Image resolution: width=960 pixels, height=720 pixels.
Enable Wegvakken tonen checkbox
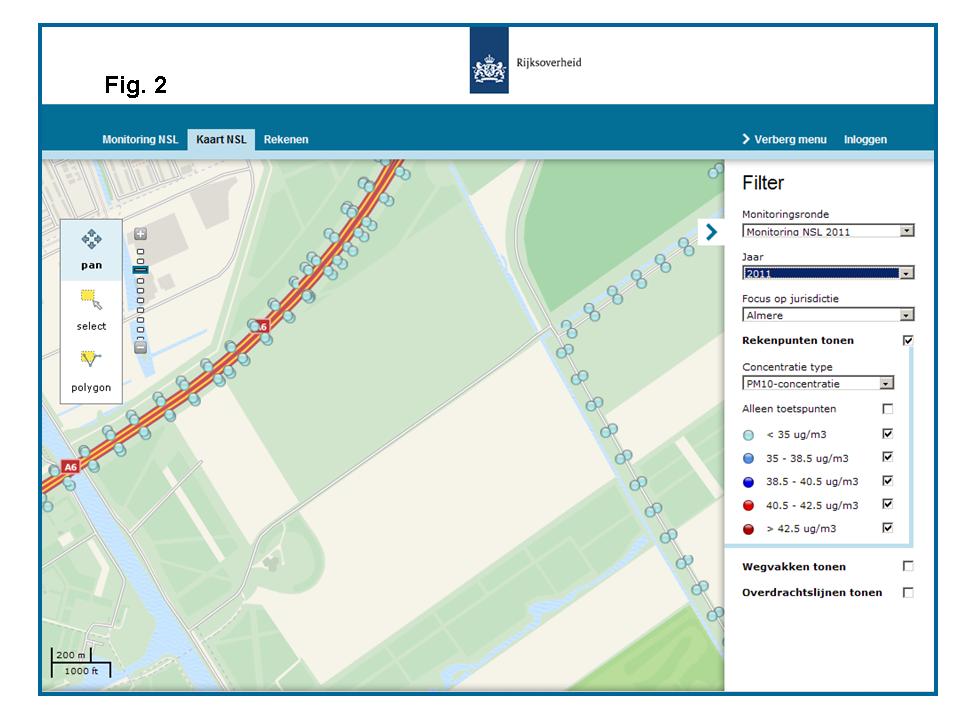[x=908, y=566]
